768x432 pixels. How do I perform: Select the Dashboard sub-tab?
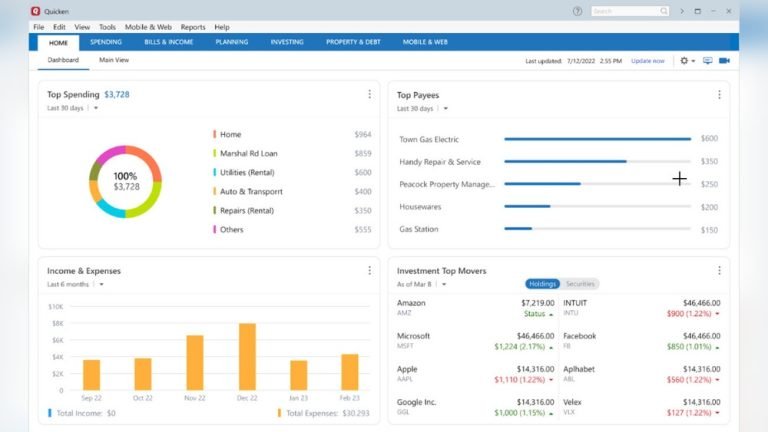point(63,60)
